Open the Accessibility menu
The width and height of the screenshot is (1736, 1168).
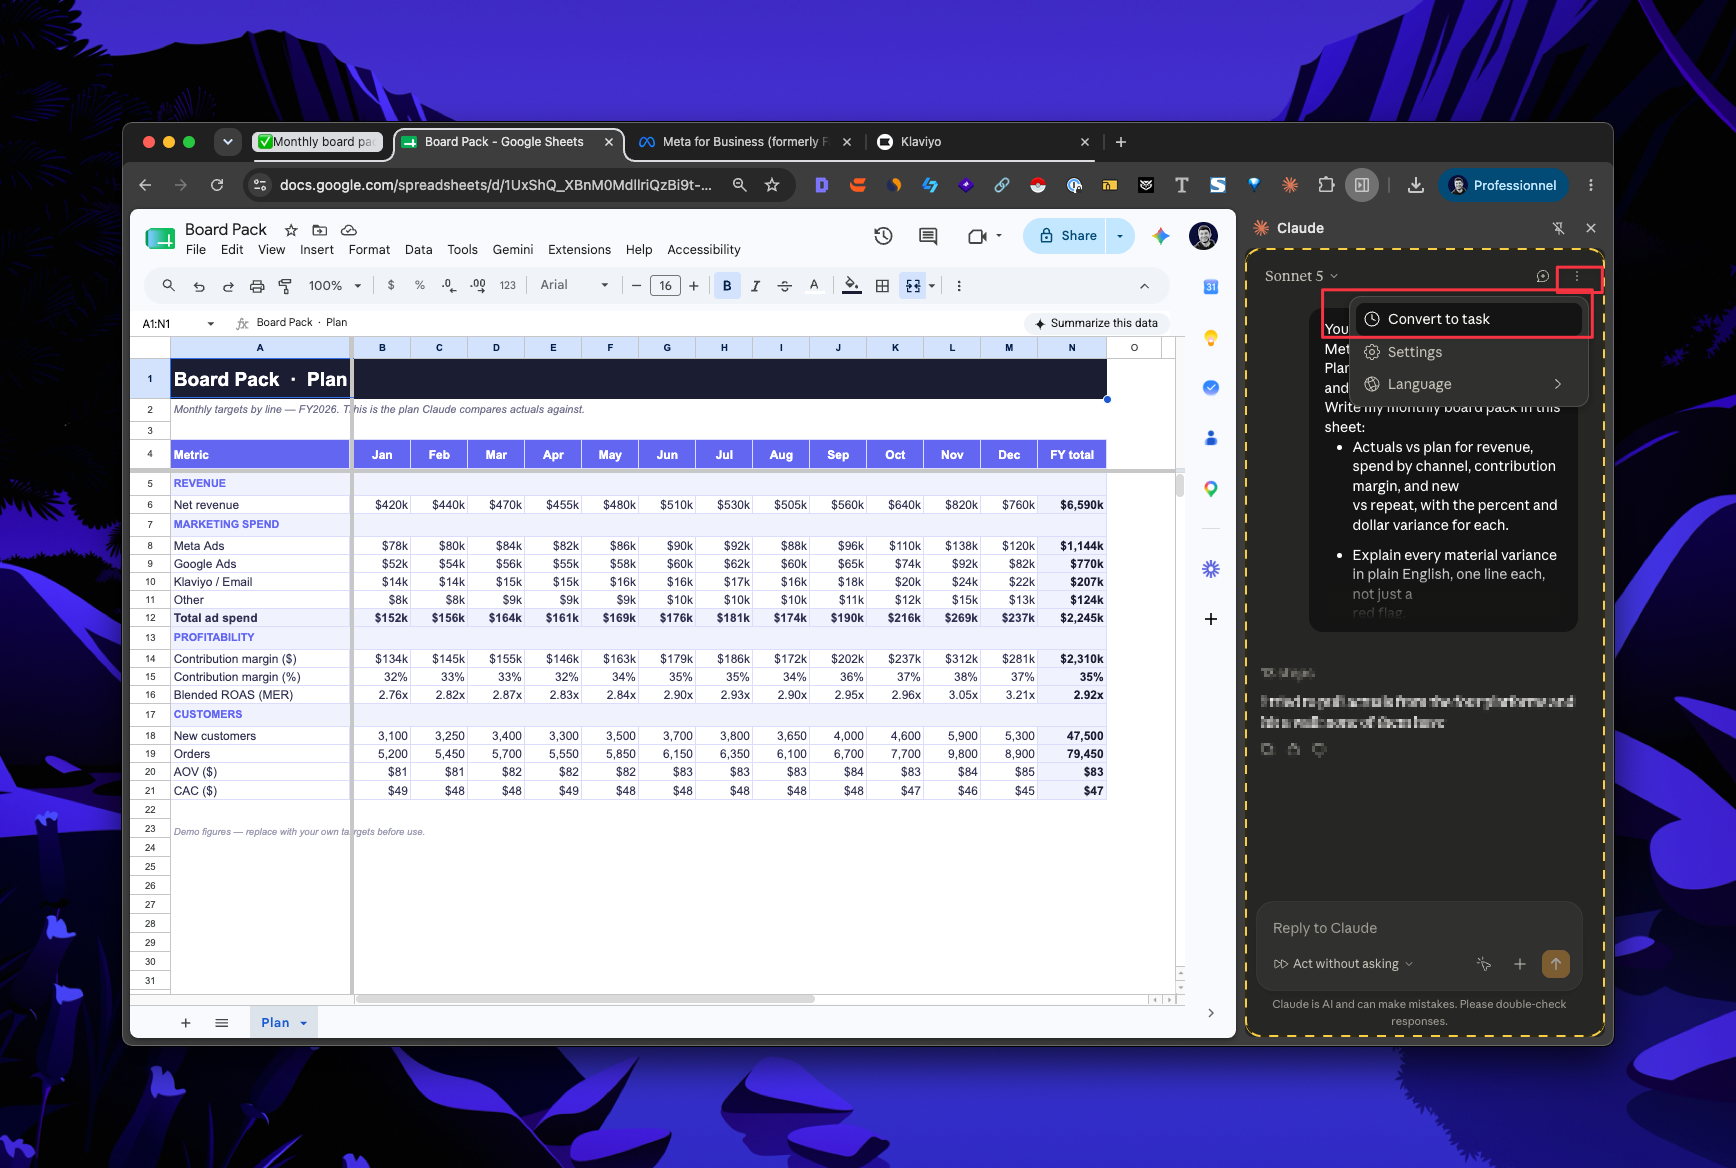704,250
